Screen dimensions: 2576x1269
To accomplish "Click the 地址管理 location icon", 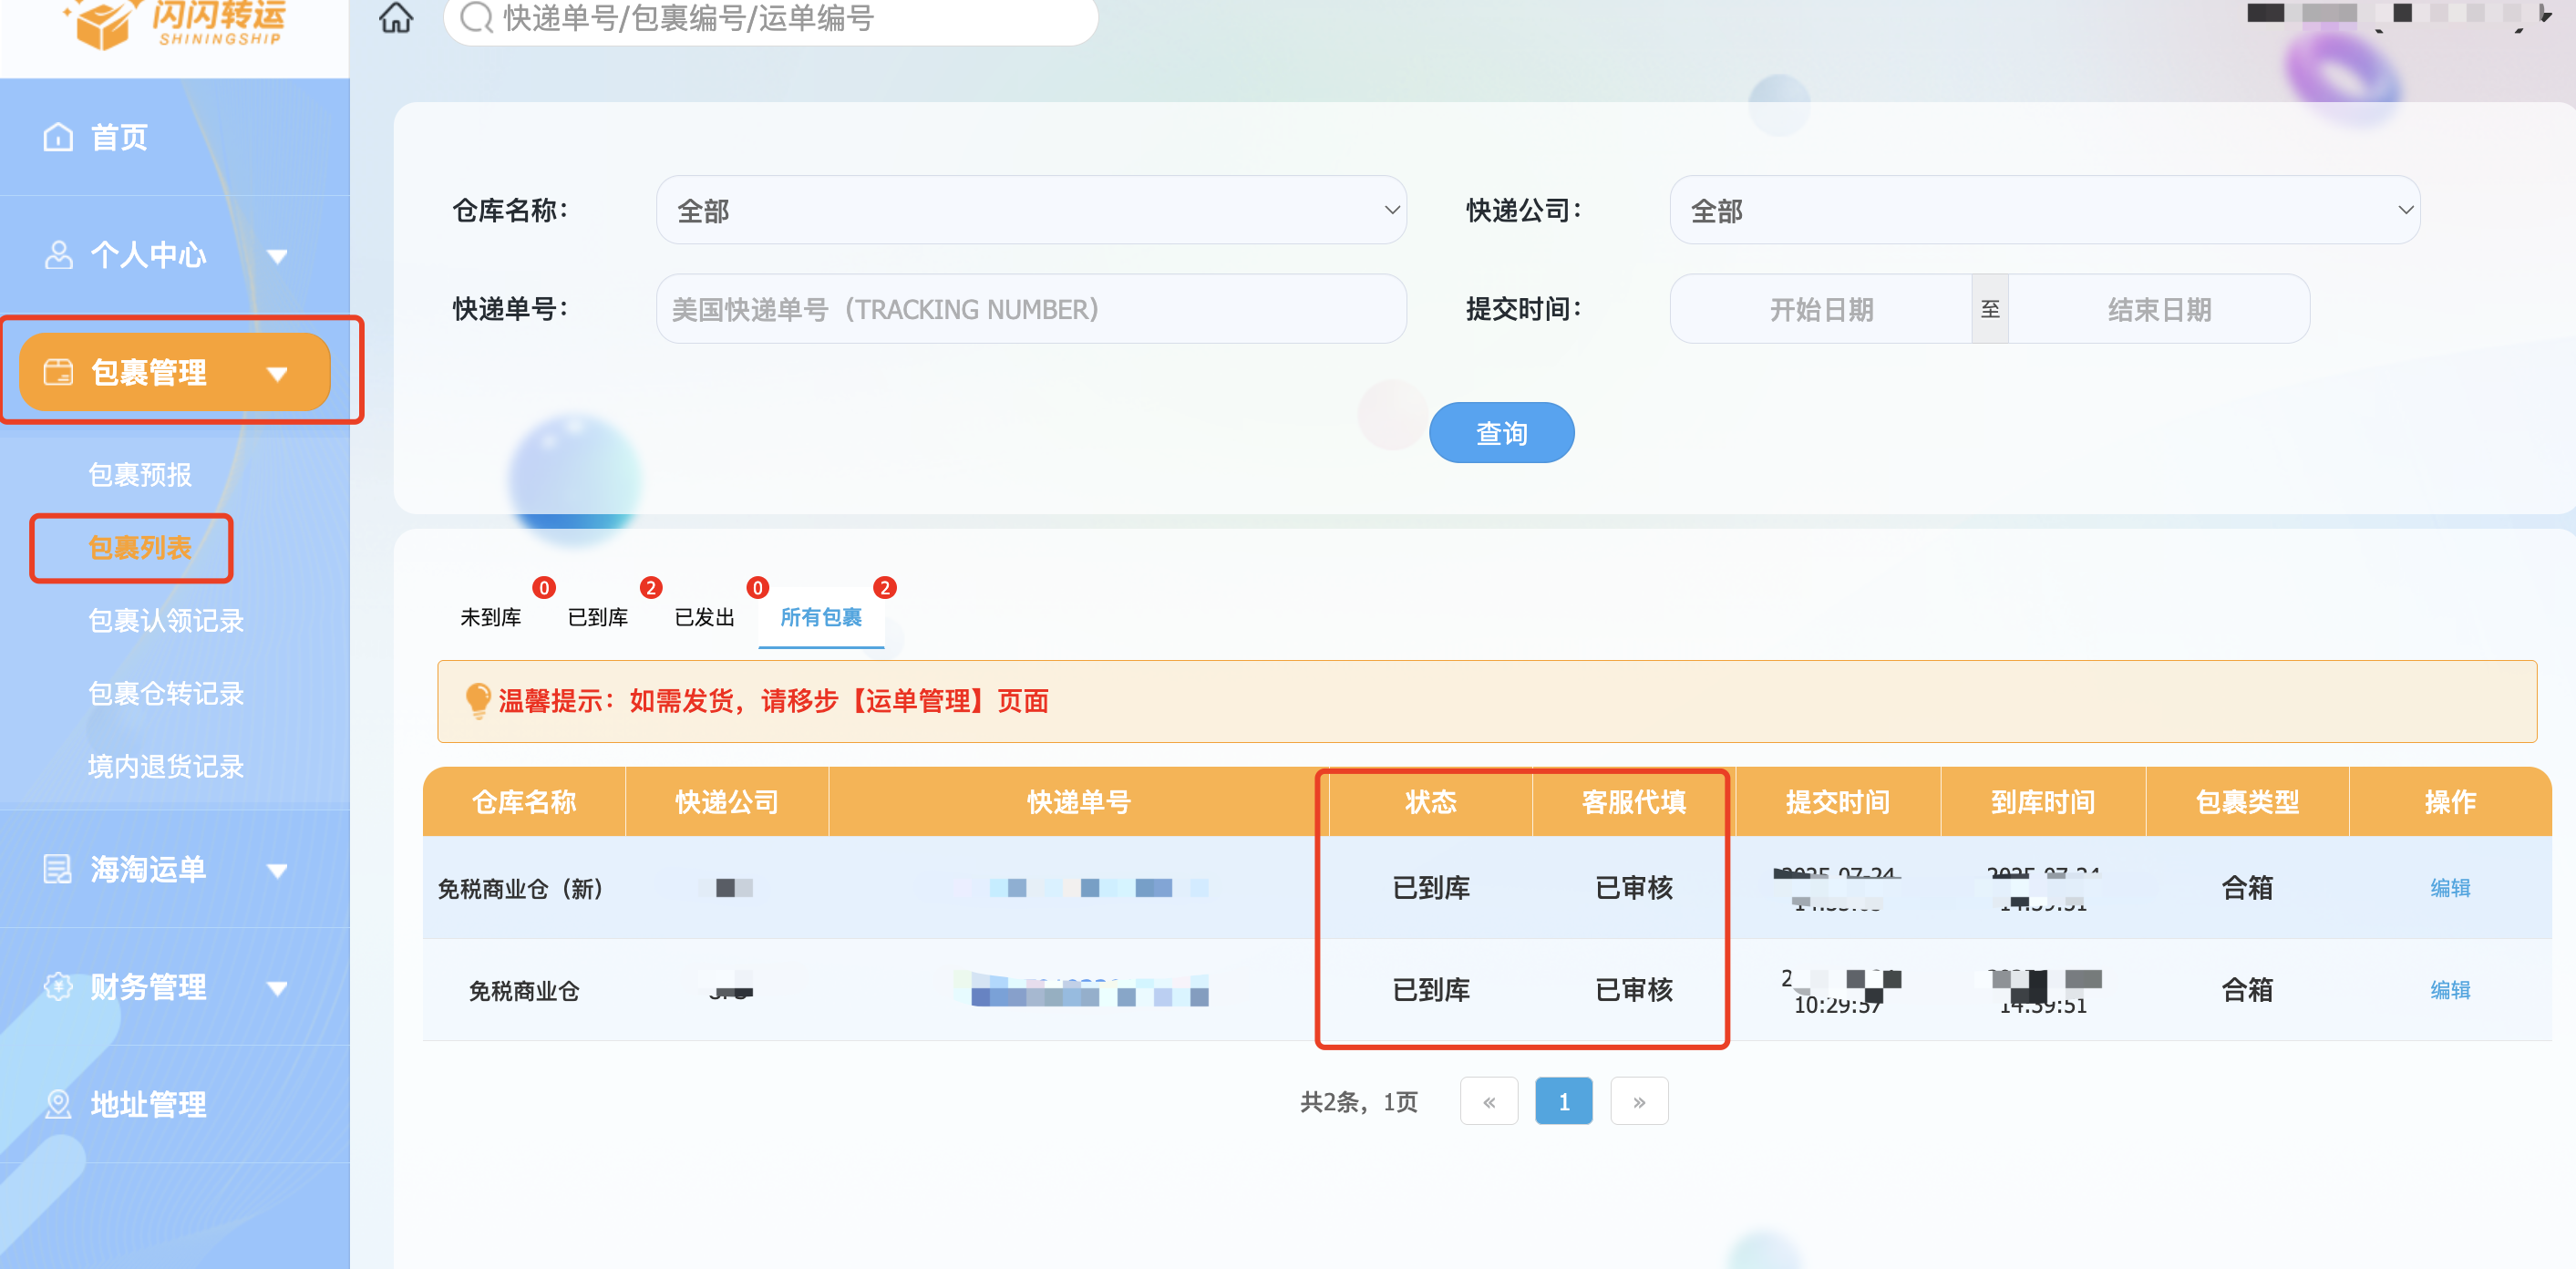I will click(58, 1104).
